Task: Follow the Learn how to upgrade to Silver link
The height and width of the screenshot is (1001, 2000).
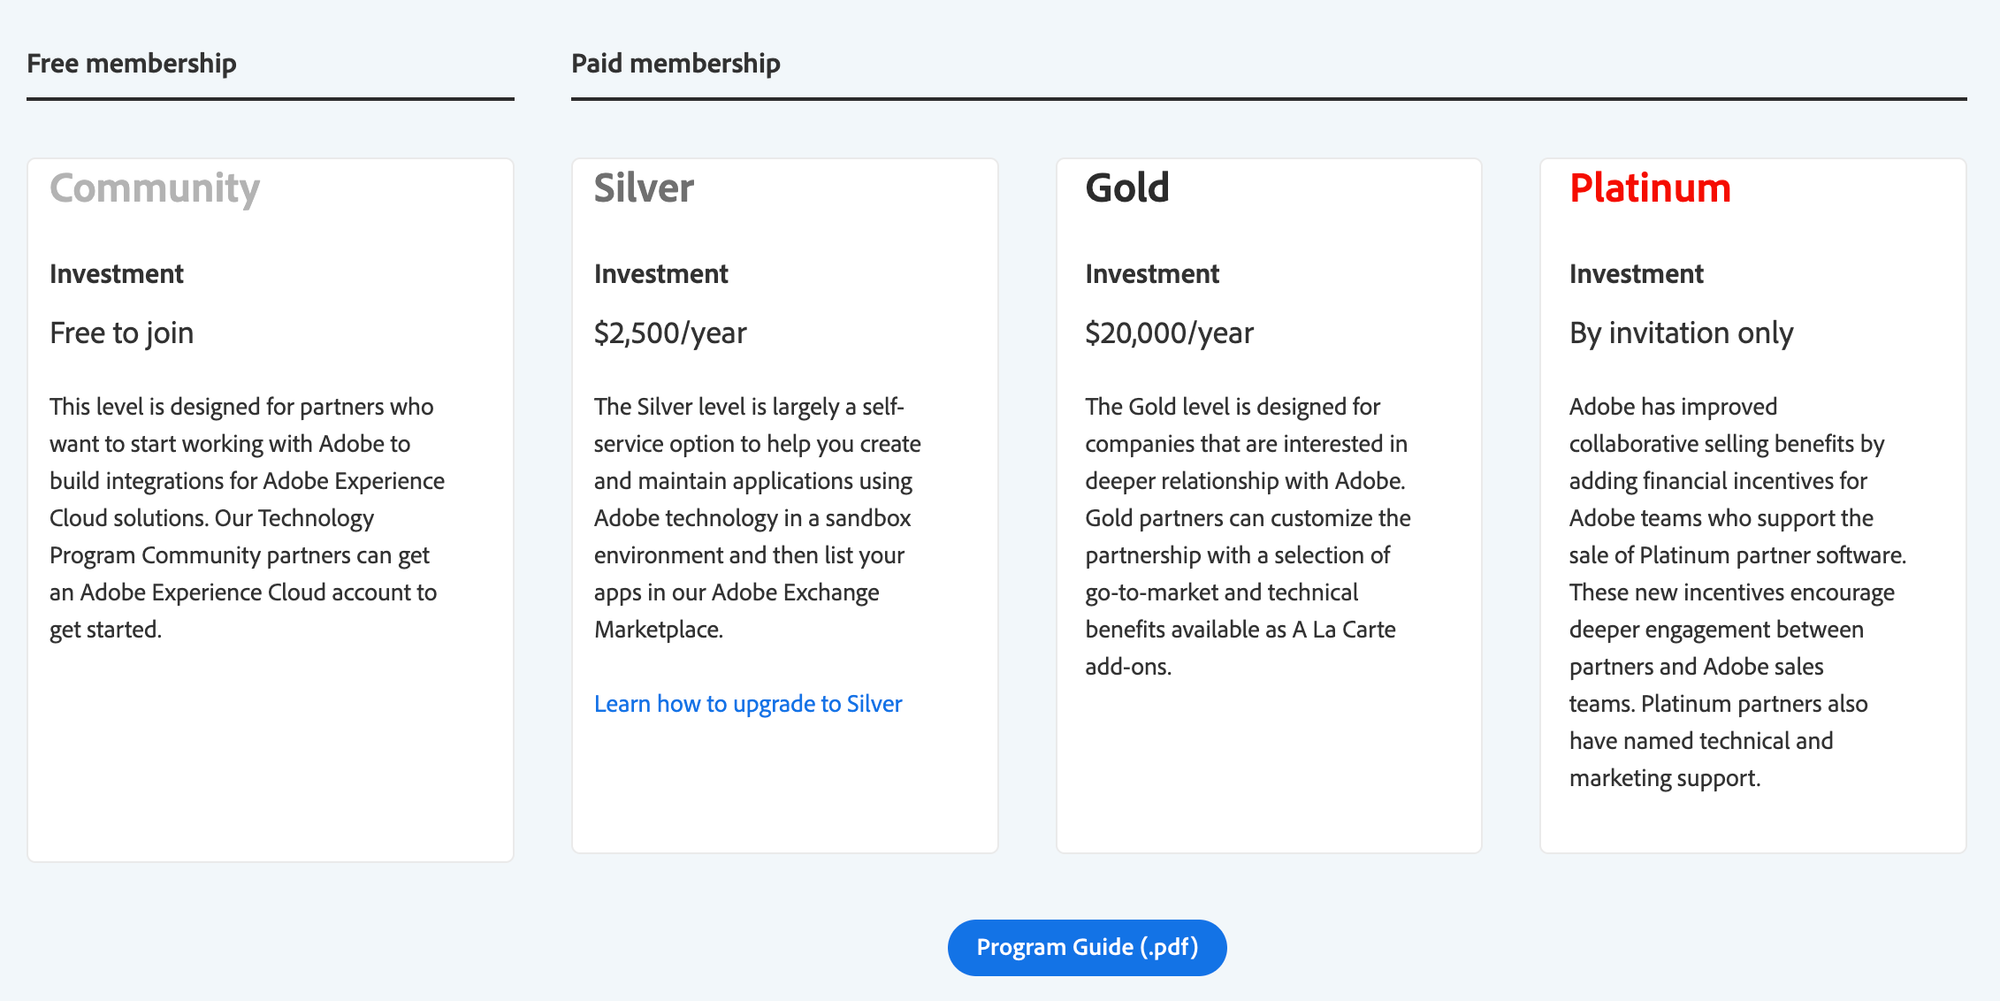Action: click(747, 704)
